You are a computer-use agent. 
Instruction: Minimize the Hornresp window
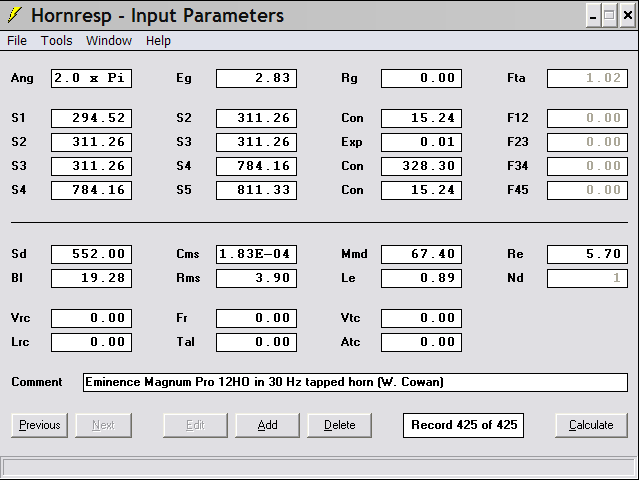point(593,16)
